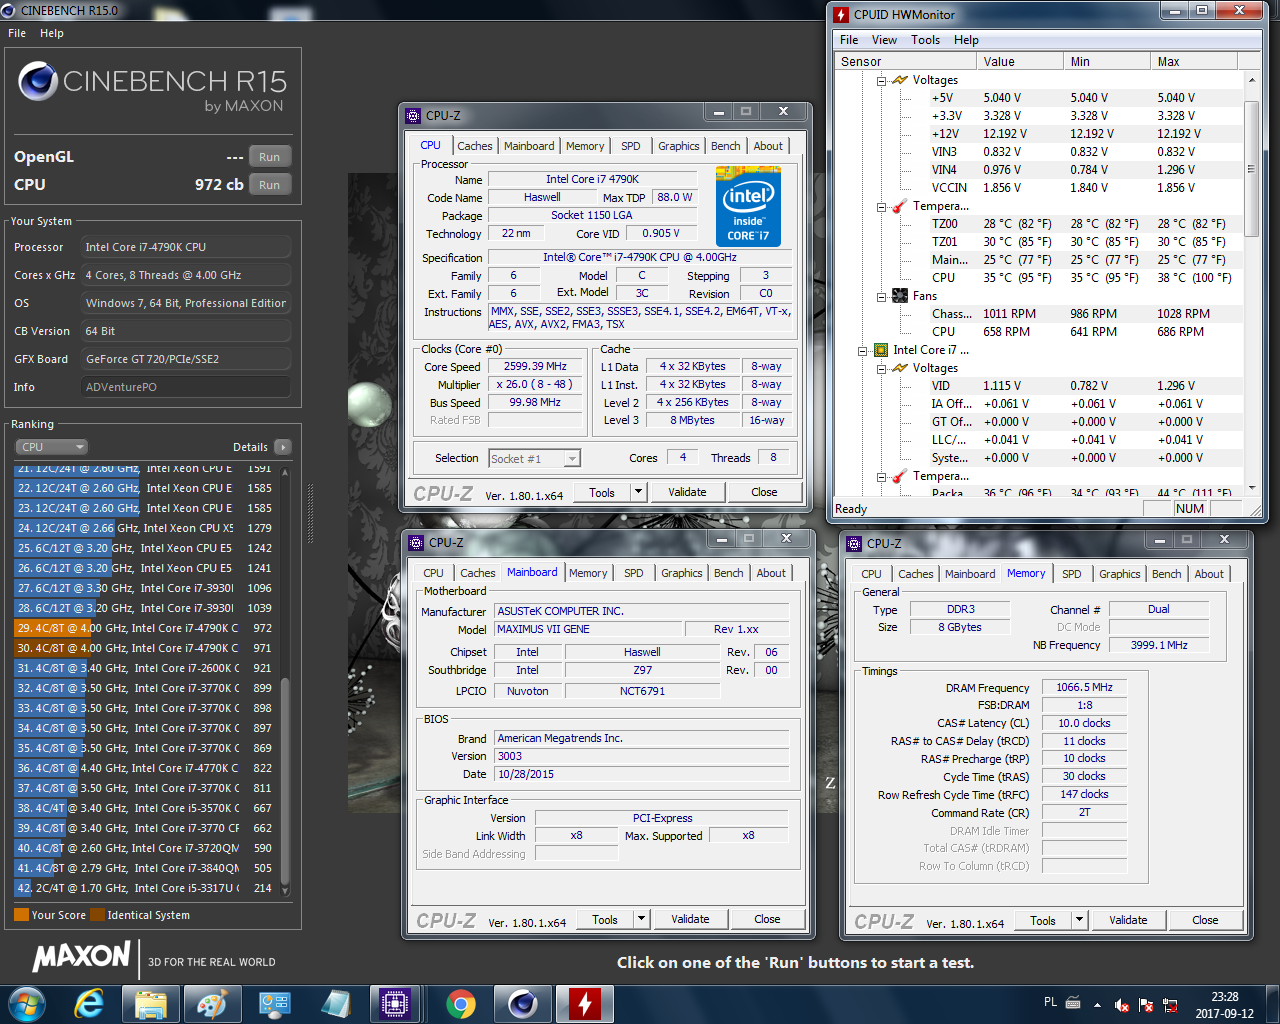Open Tools dropdown arrow in CPU-Z CPU window
Image resolution: width=1280 pixels, height=1024 pixels.
tap(638, 492)
